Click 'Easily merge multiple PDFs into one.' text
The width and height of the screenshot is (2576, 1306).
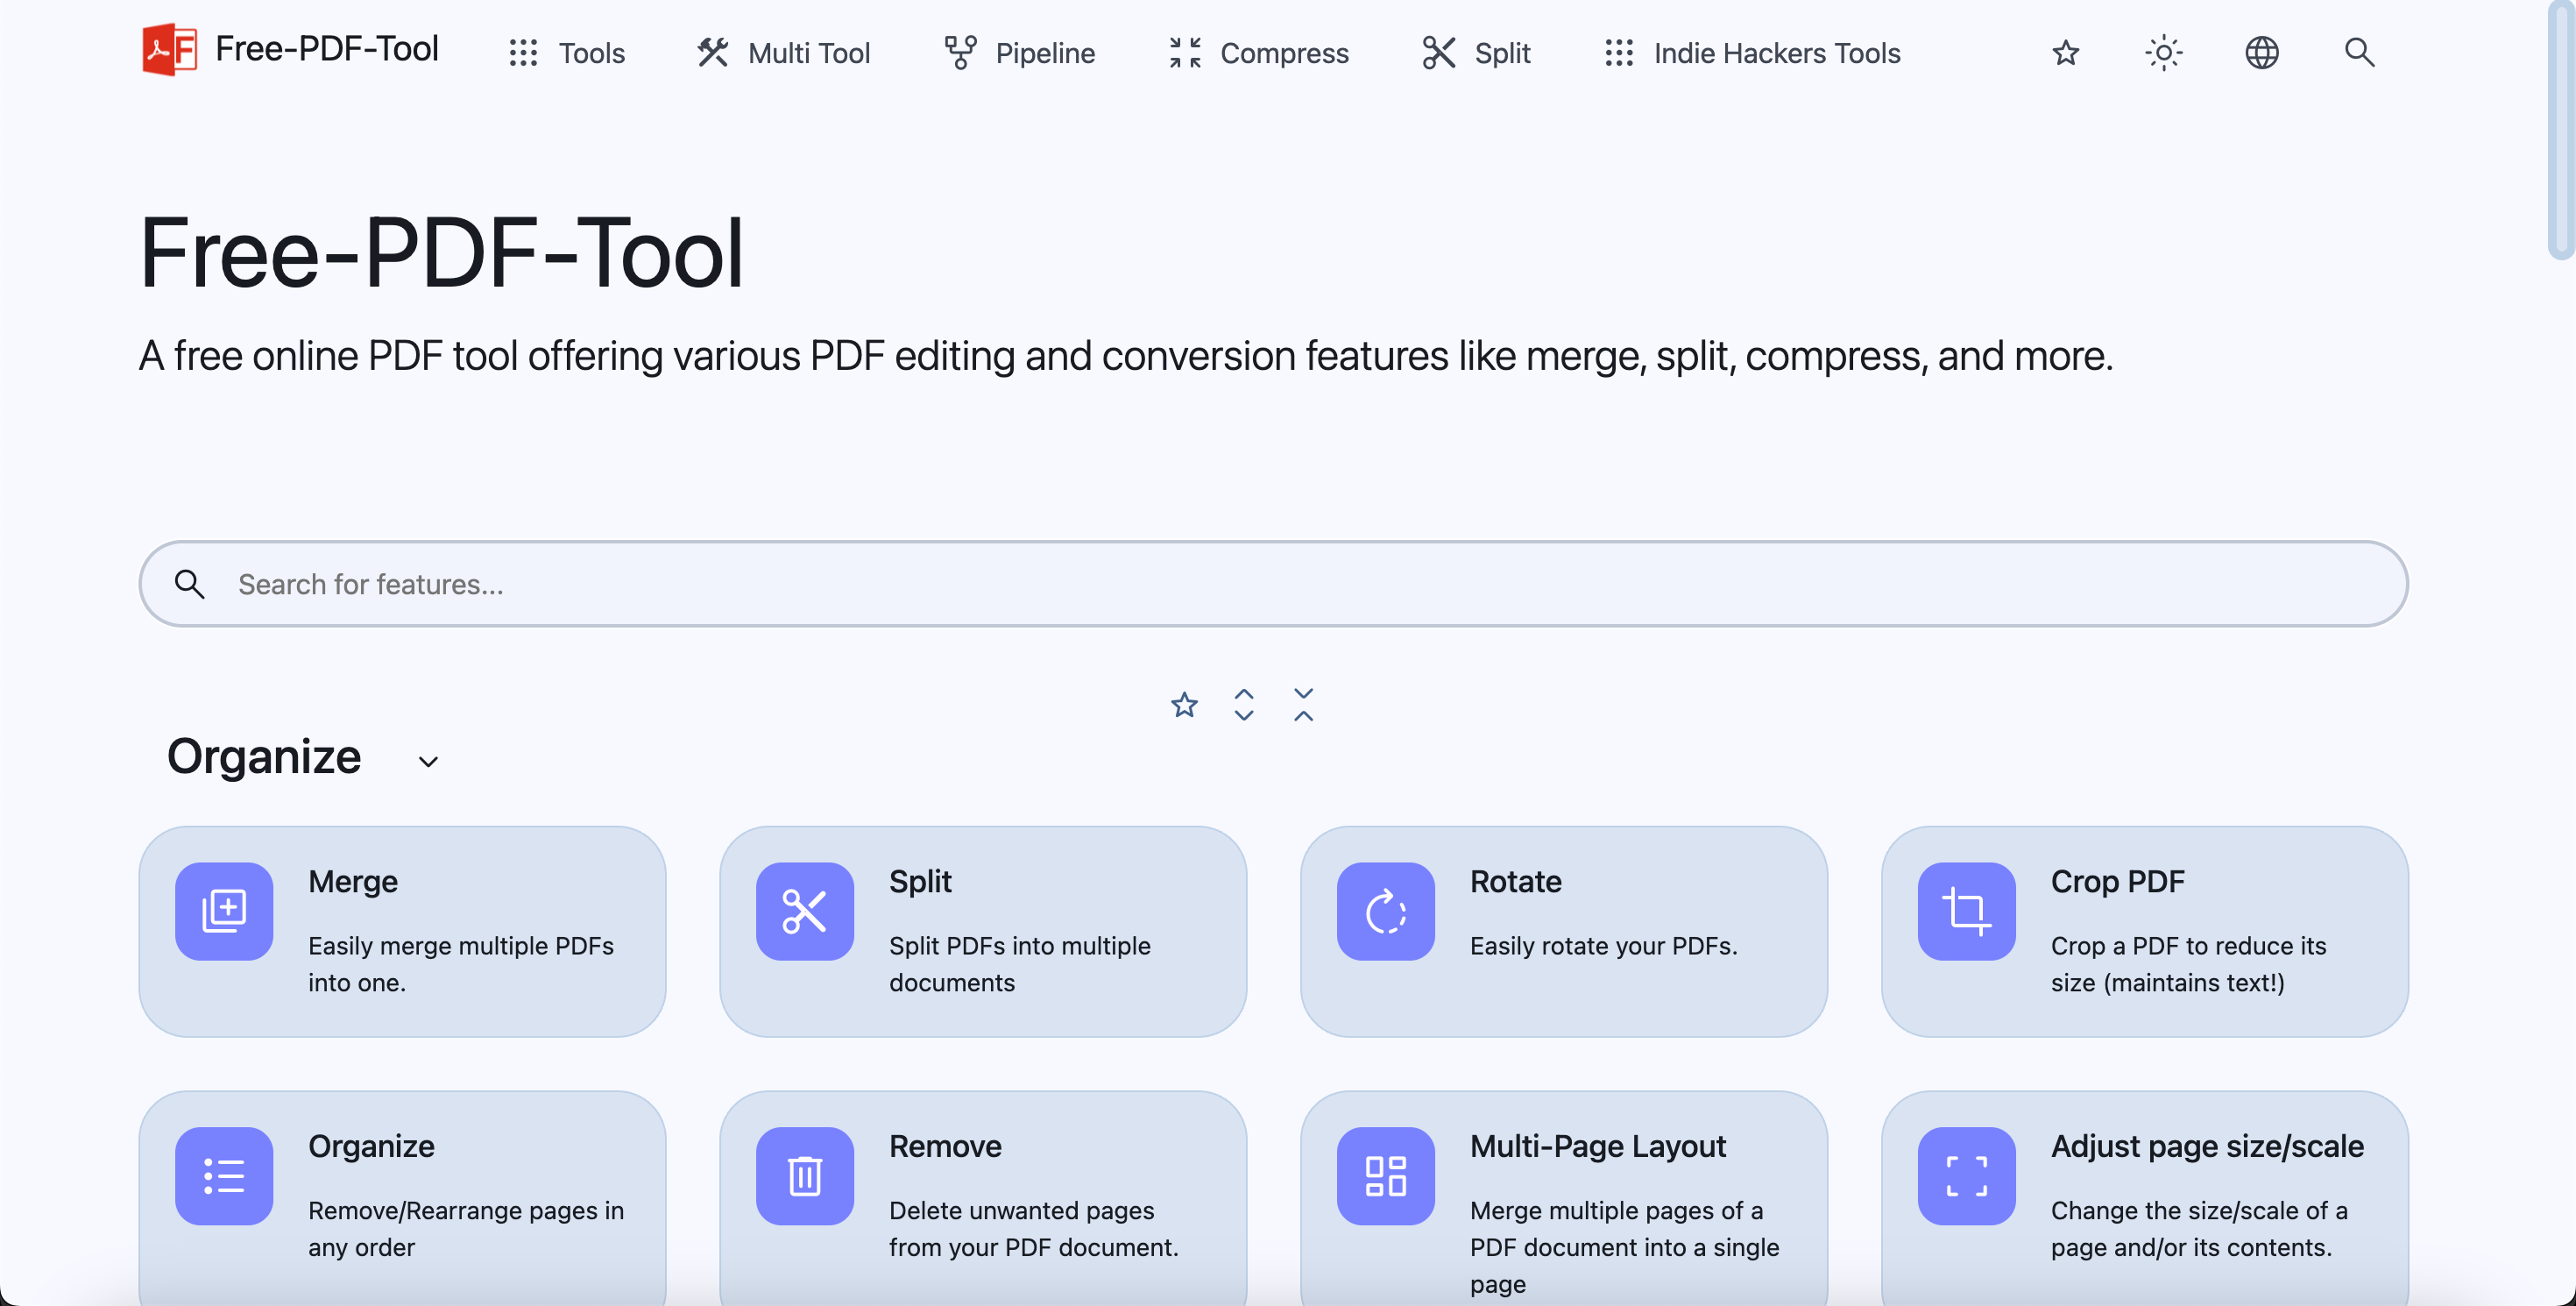tap(461, 964)
